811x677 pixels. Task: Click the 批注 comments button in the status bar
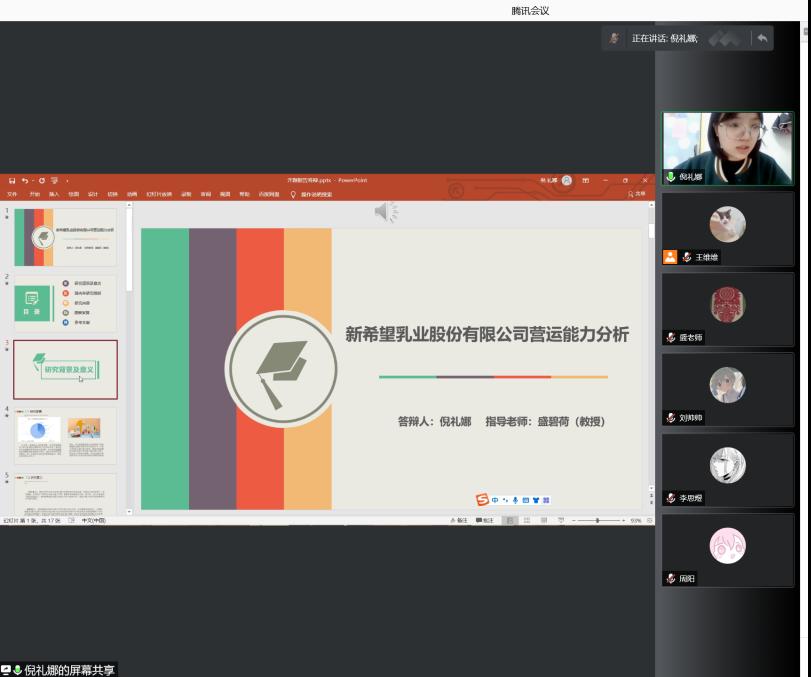485,521
